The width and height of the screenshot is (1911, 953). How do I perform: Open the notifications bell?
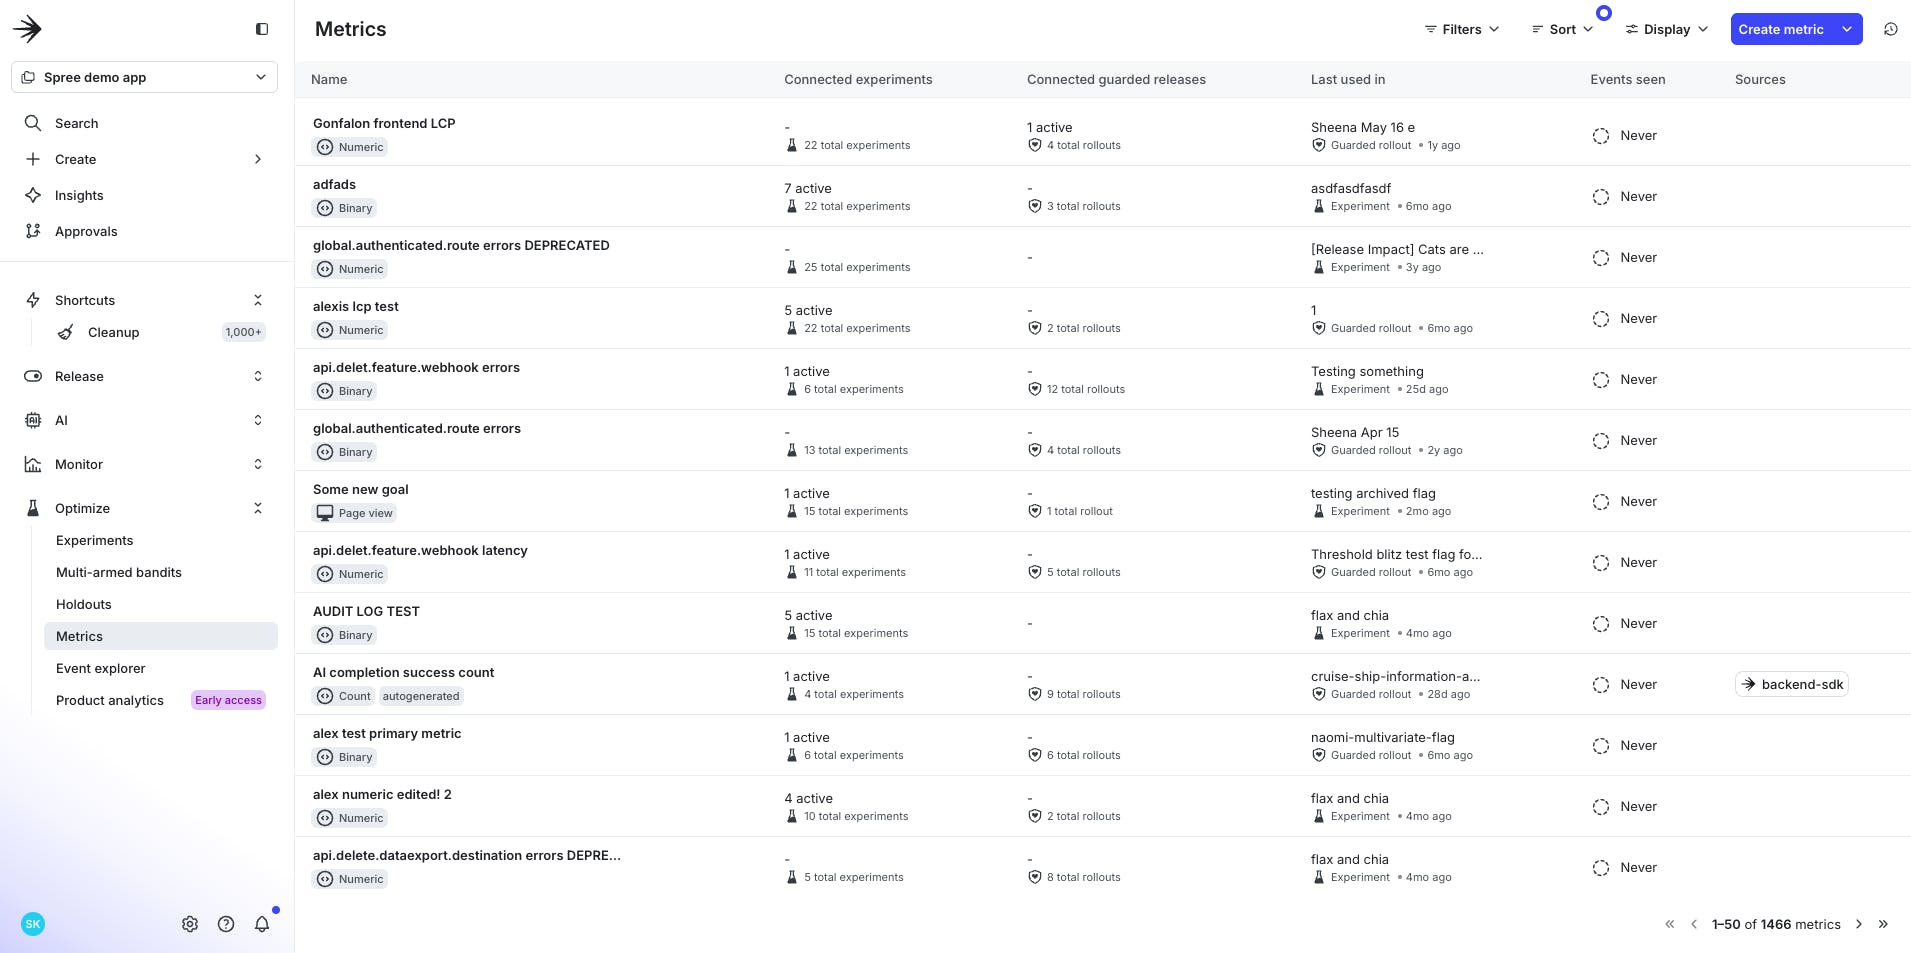click(262, 924)
